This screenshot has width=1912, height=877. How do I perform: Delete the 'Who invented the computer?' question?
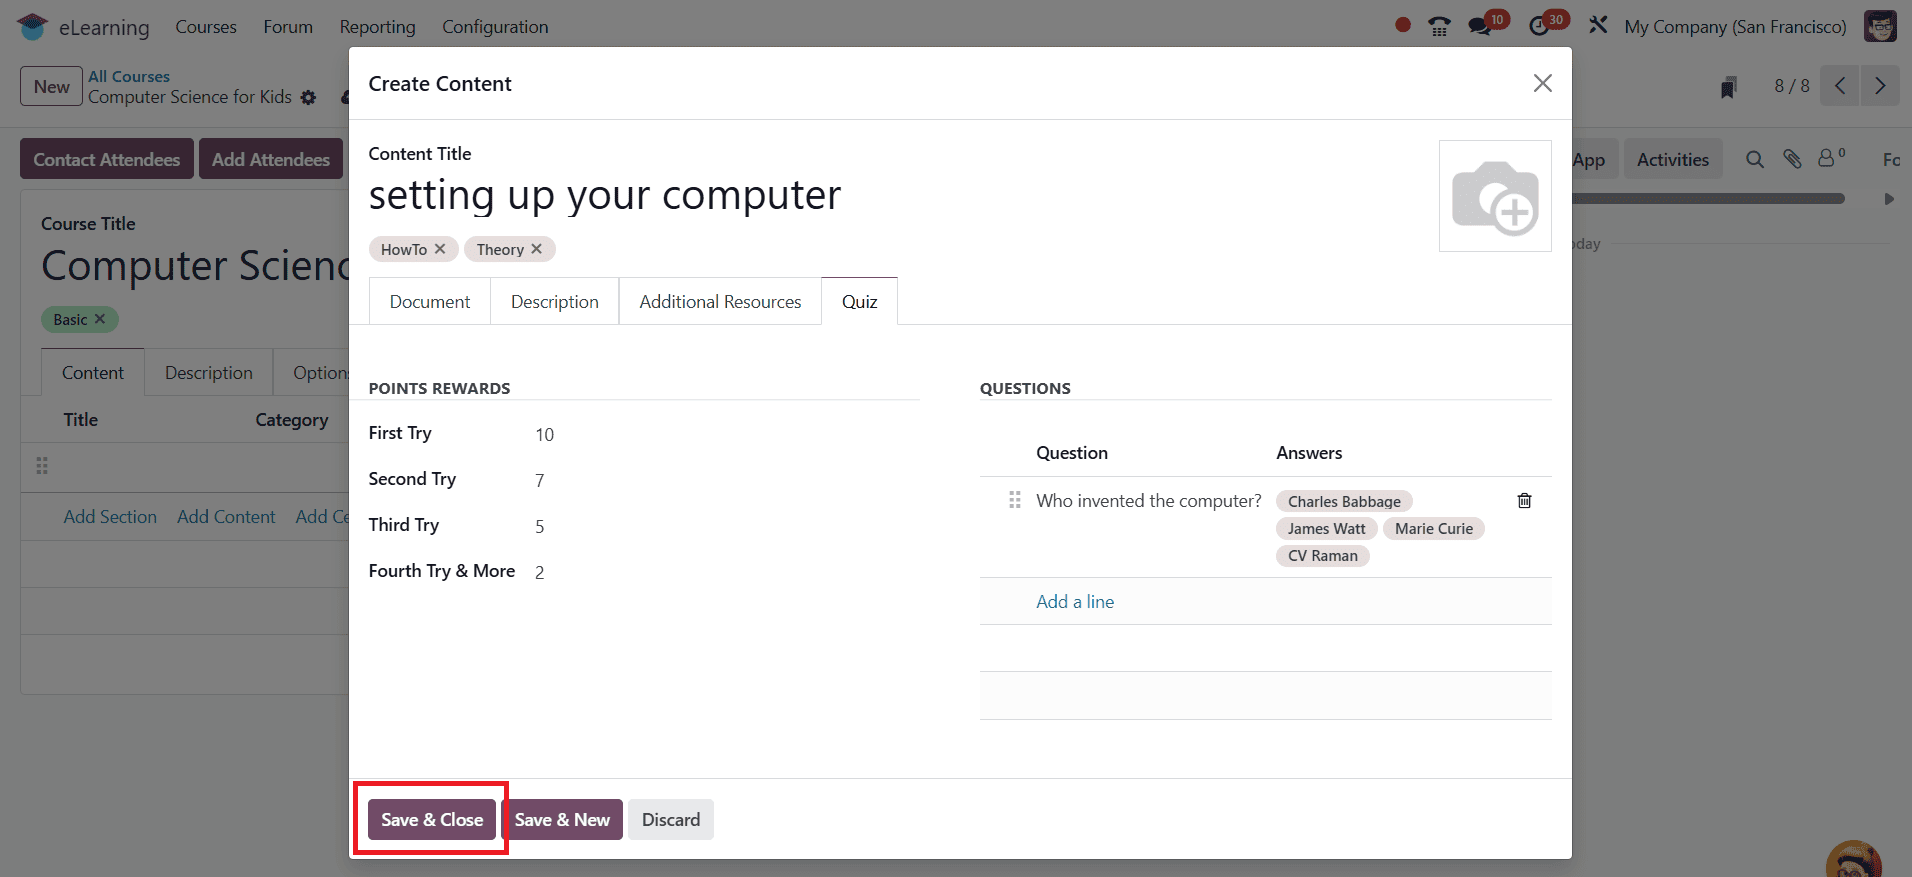click(x=1525, y=501)
